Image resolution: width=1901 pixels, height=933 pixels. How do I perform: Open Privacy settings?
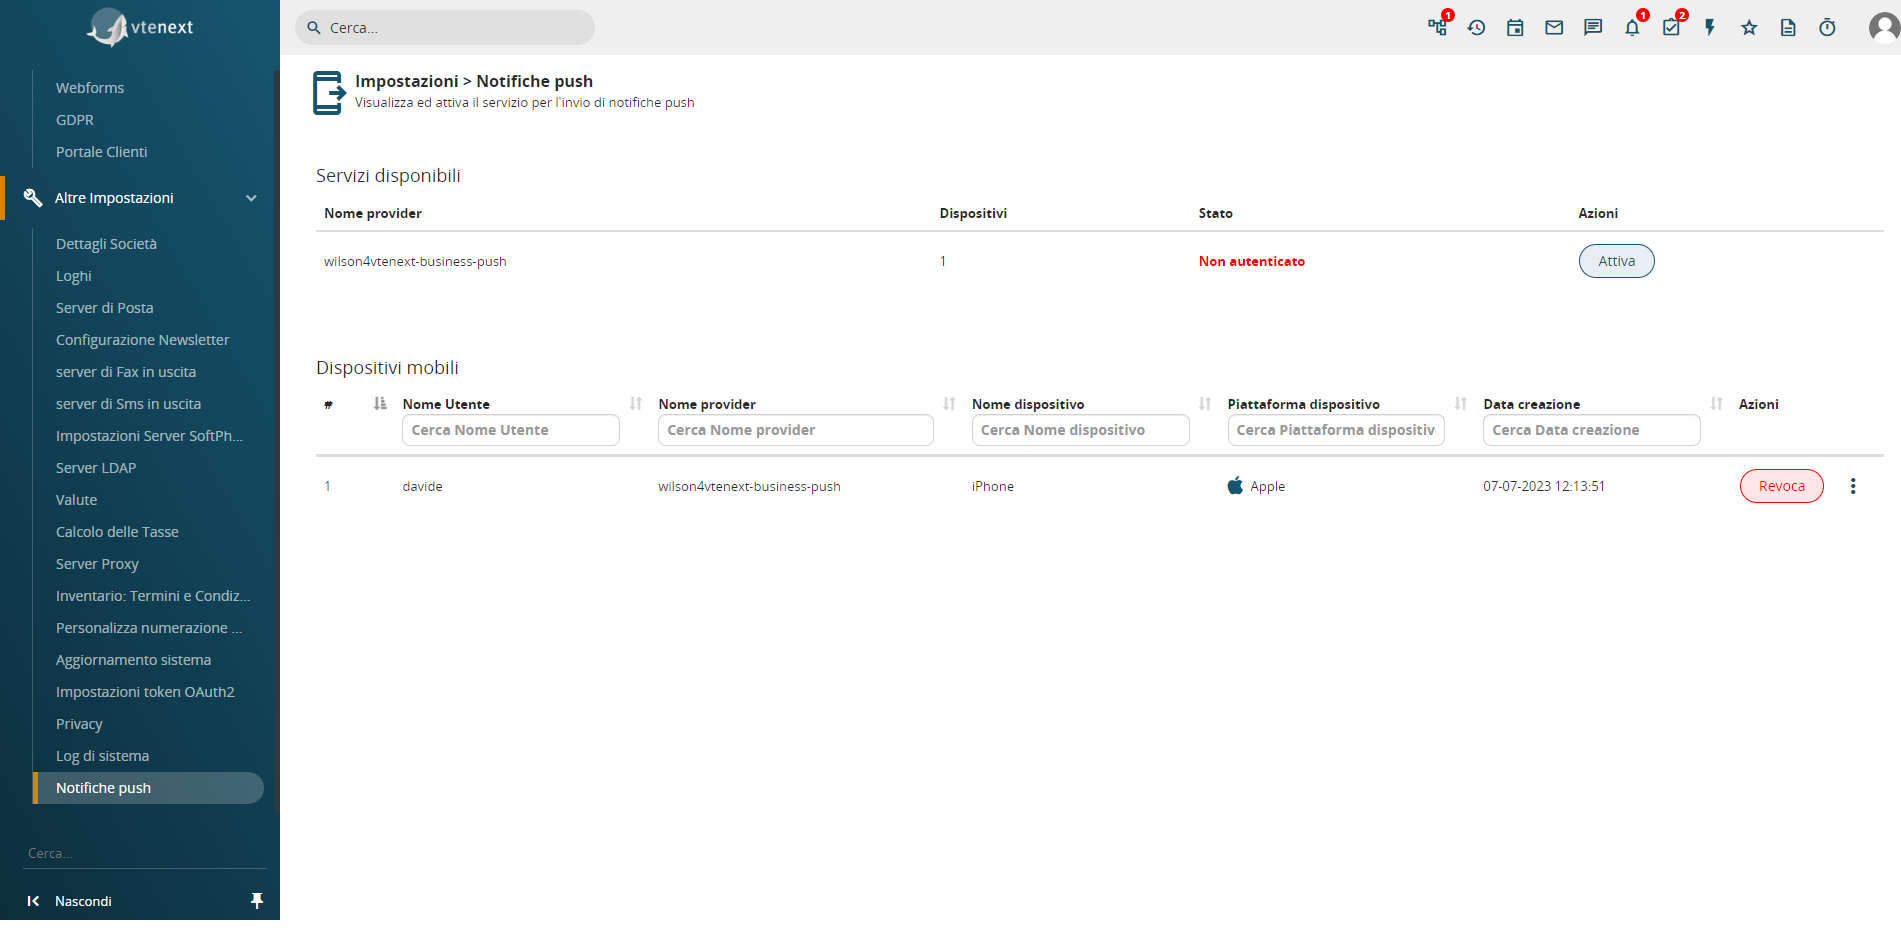[x=79, y=724]
